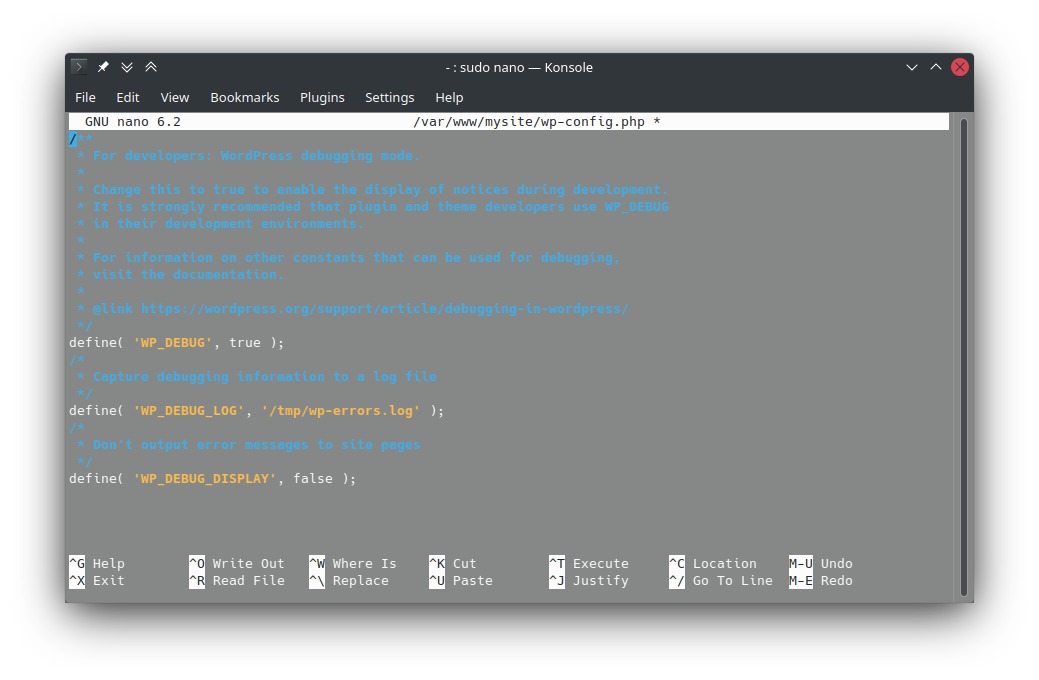Click the comment 'in their development environments.'
Image resolution: width=1039 pixels, height=680 pixels.
pyautogui.click(x=229, y=223)
